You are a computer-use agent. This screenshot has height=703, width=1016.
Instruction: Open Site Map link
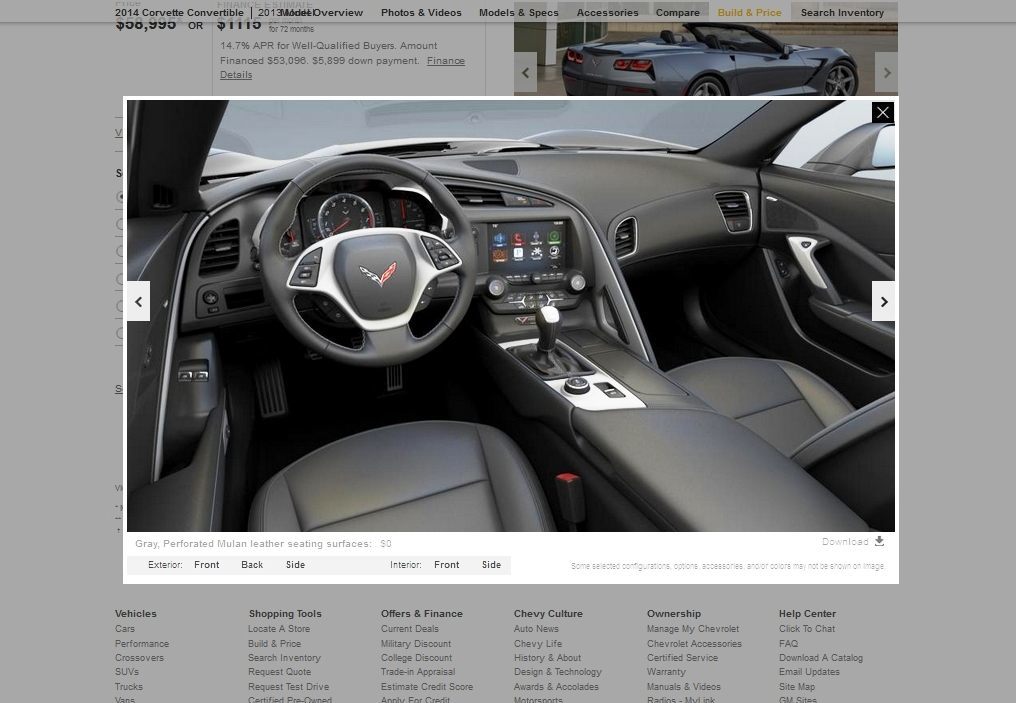797,687
